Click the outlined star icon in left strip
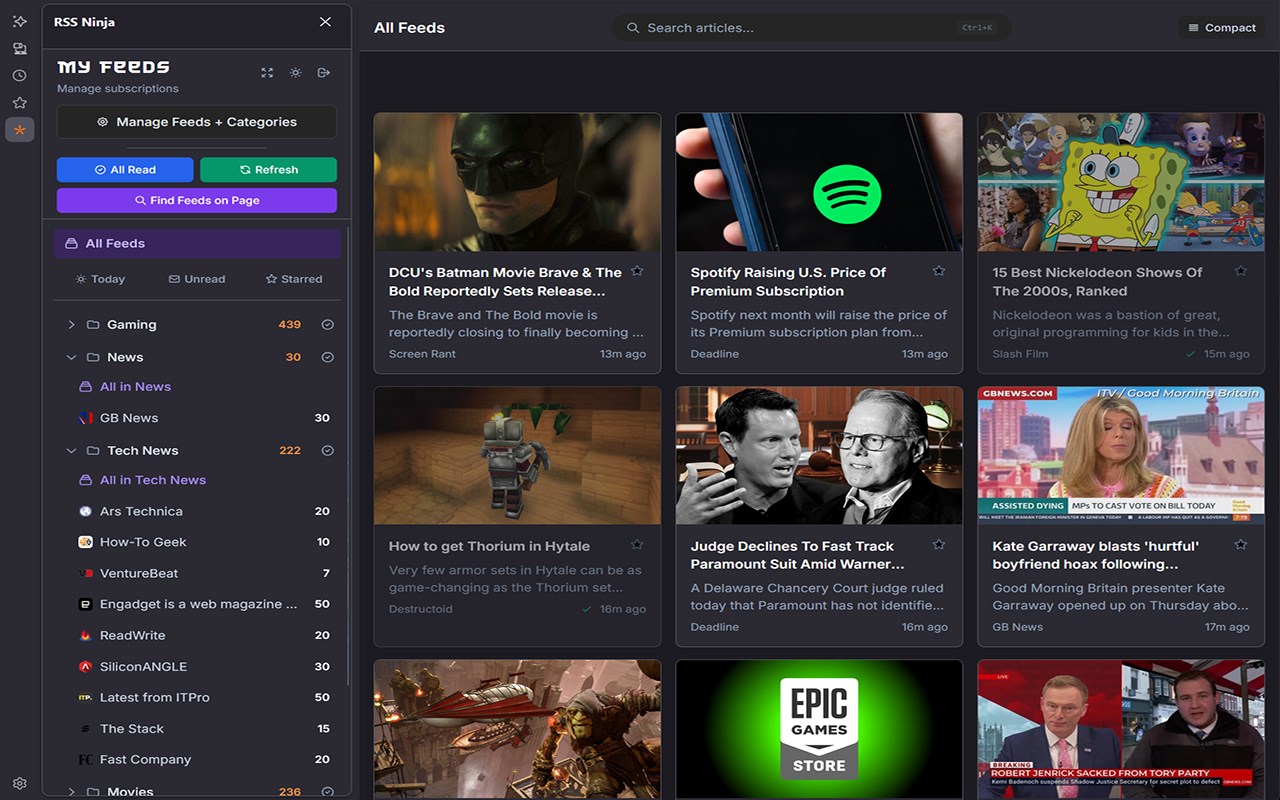This screenshot has height=800, width=1280. pyautogui.click(x=20, y=102)
